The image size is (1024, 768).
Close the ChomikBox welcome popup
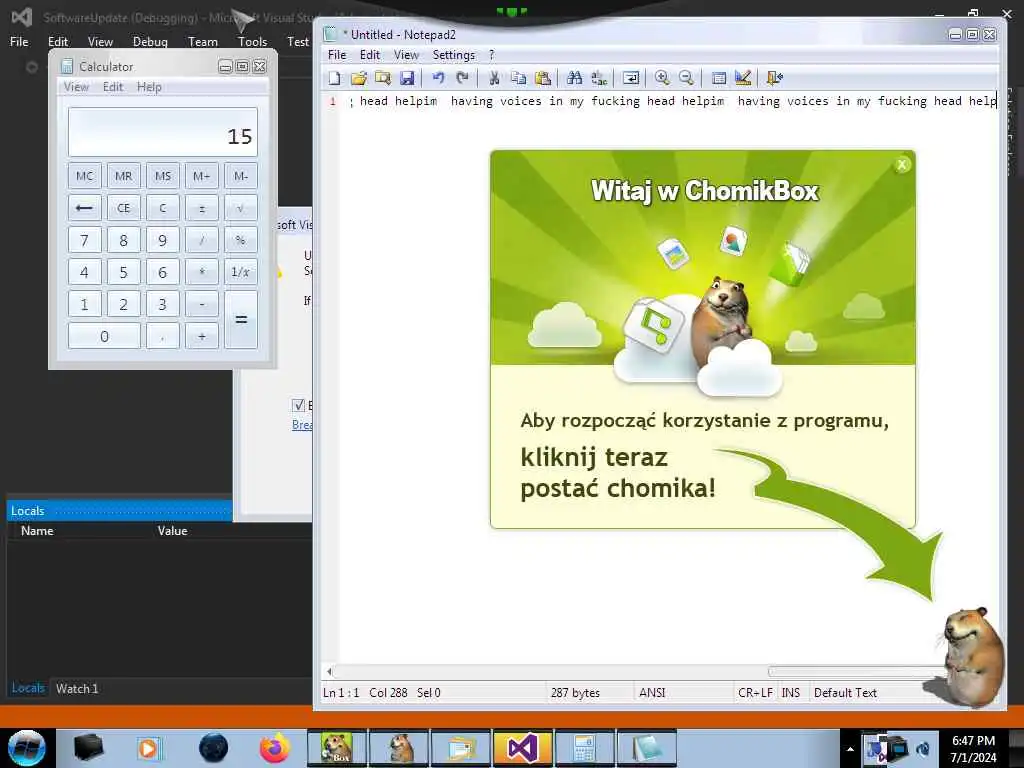902,165
